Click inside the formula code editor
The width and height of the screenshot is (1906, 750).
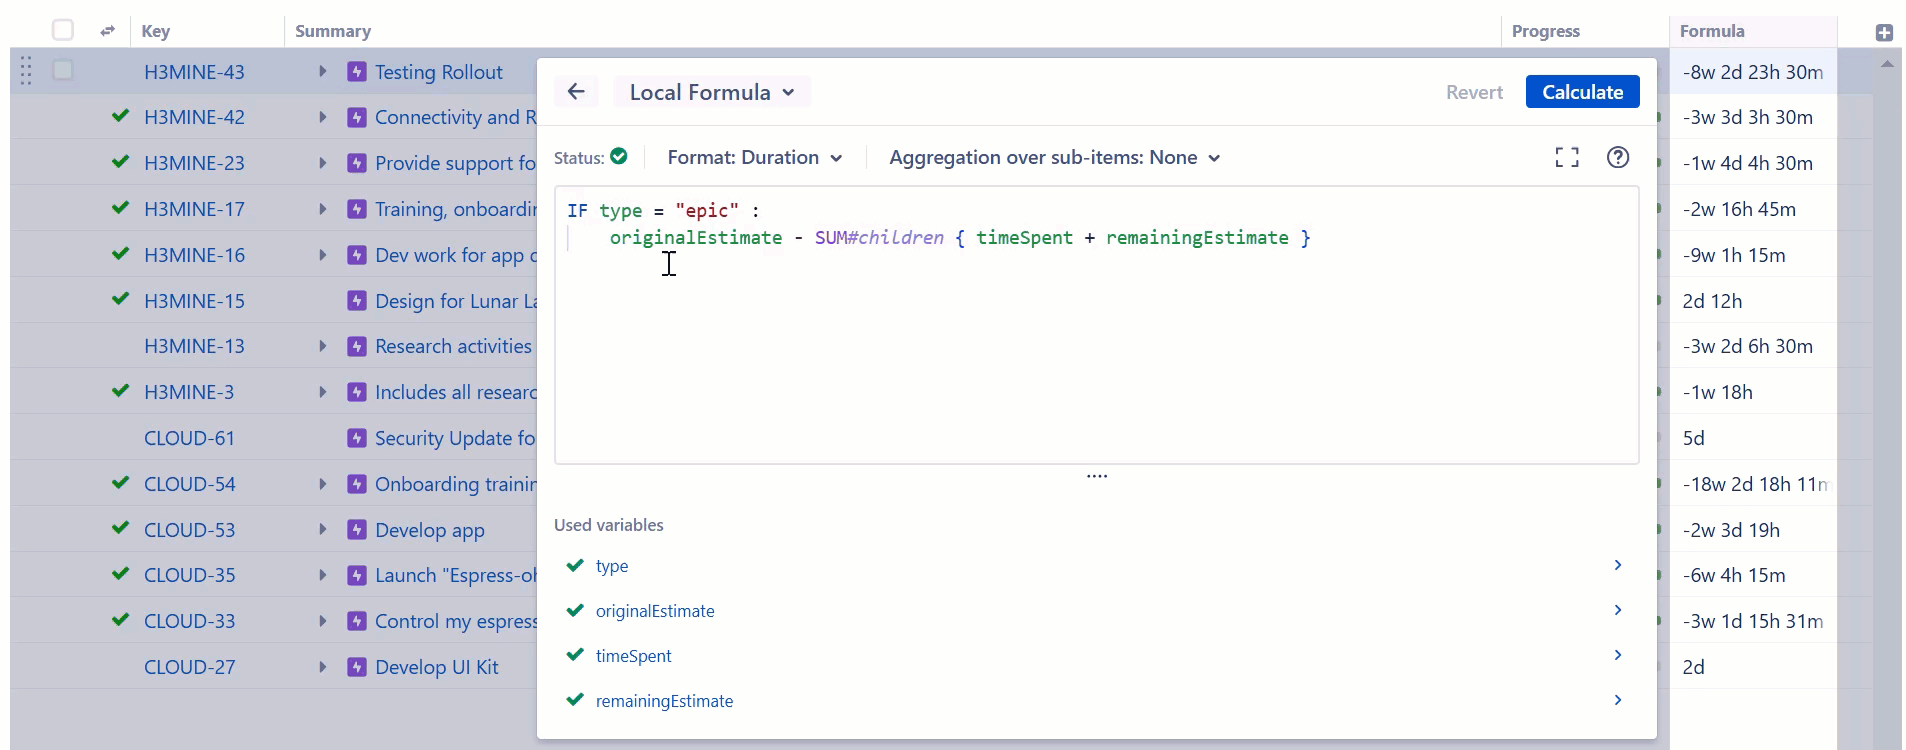click(1000, 350)
